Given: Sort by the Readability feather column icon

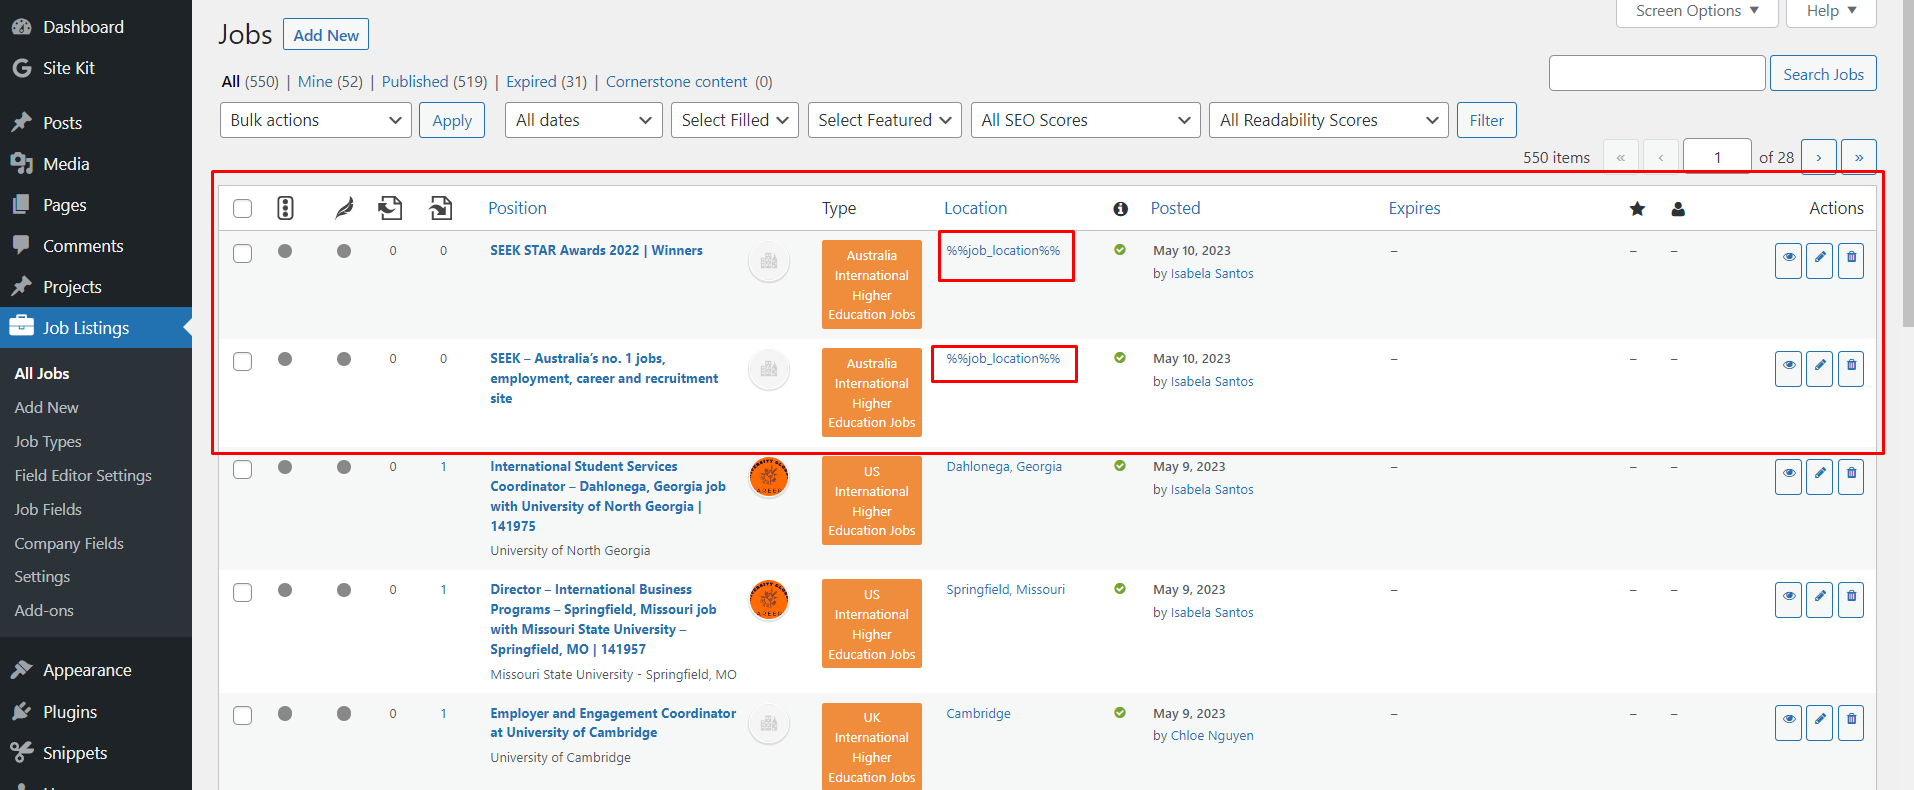Looking at the screenshot, I should 344,208.
